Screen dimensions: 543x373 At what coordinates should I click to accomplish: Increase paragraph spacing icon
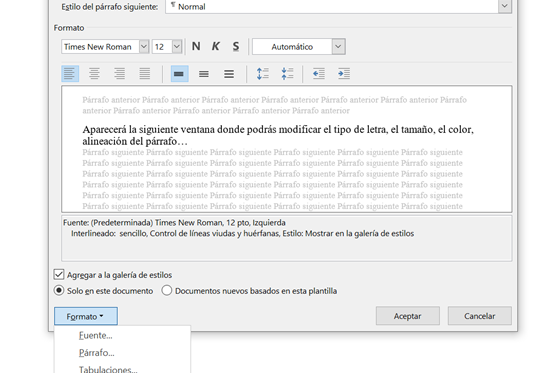coord(262,73)
